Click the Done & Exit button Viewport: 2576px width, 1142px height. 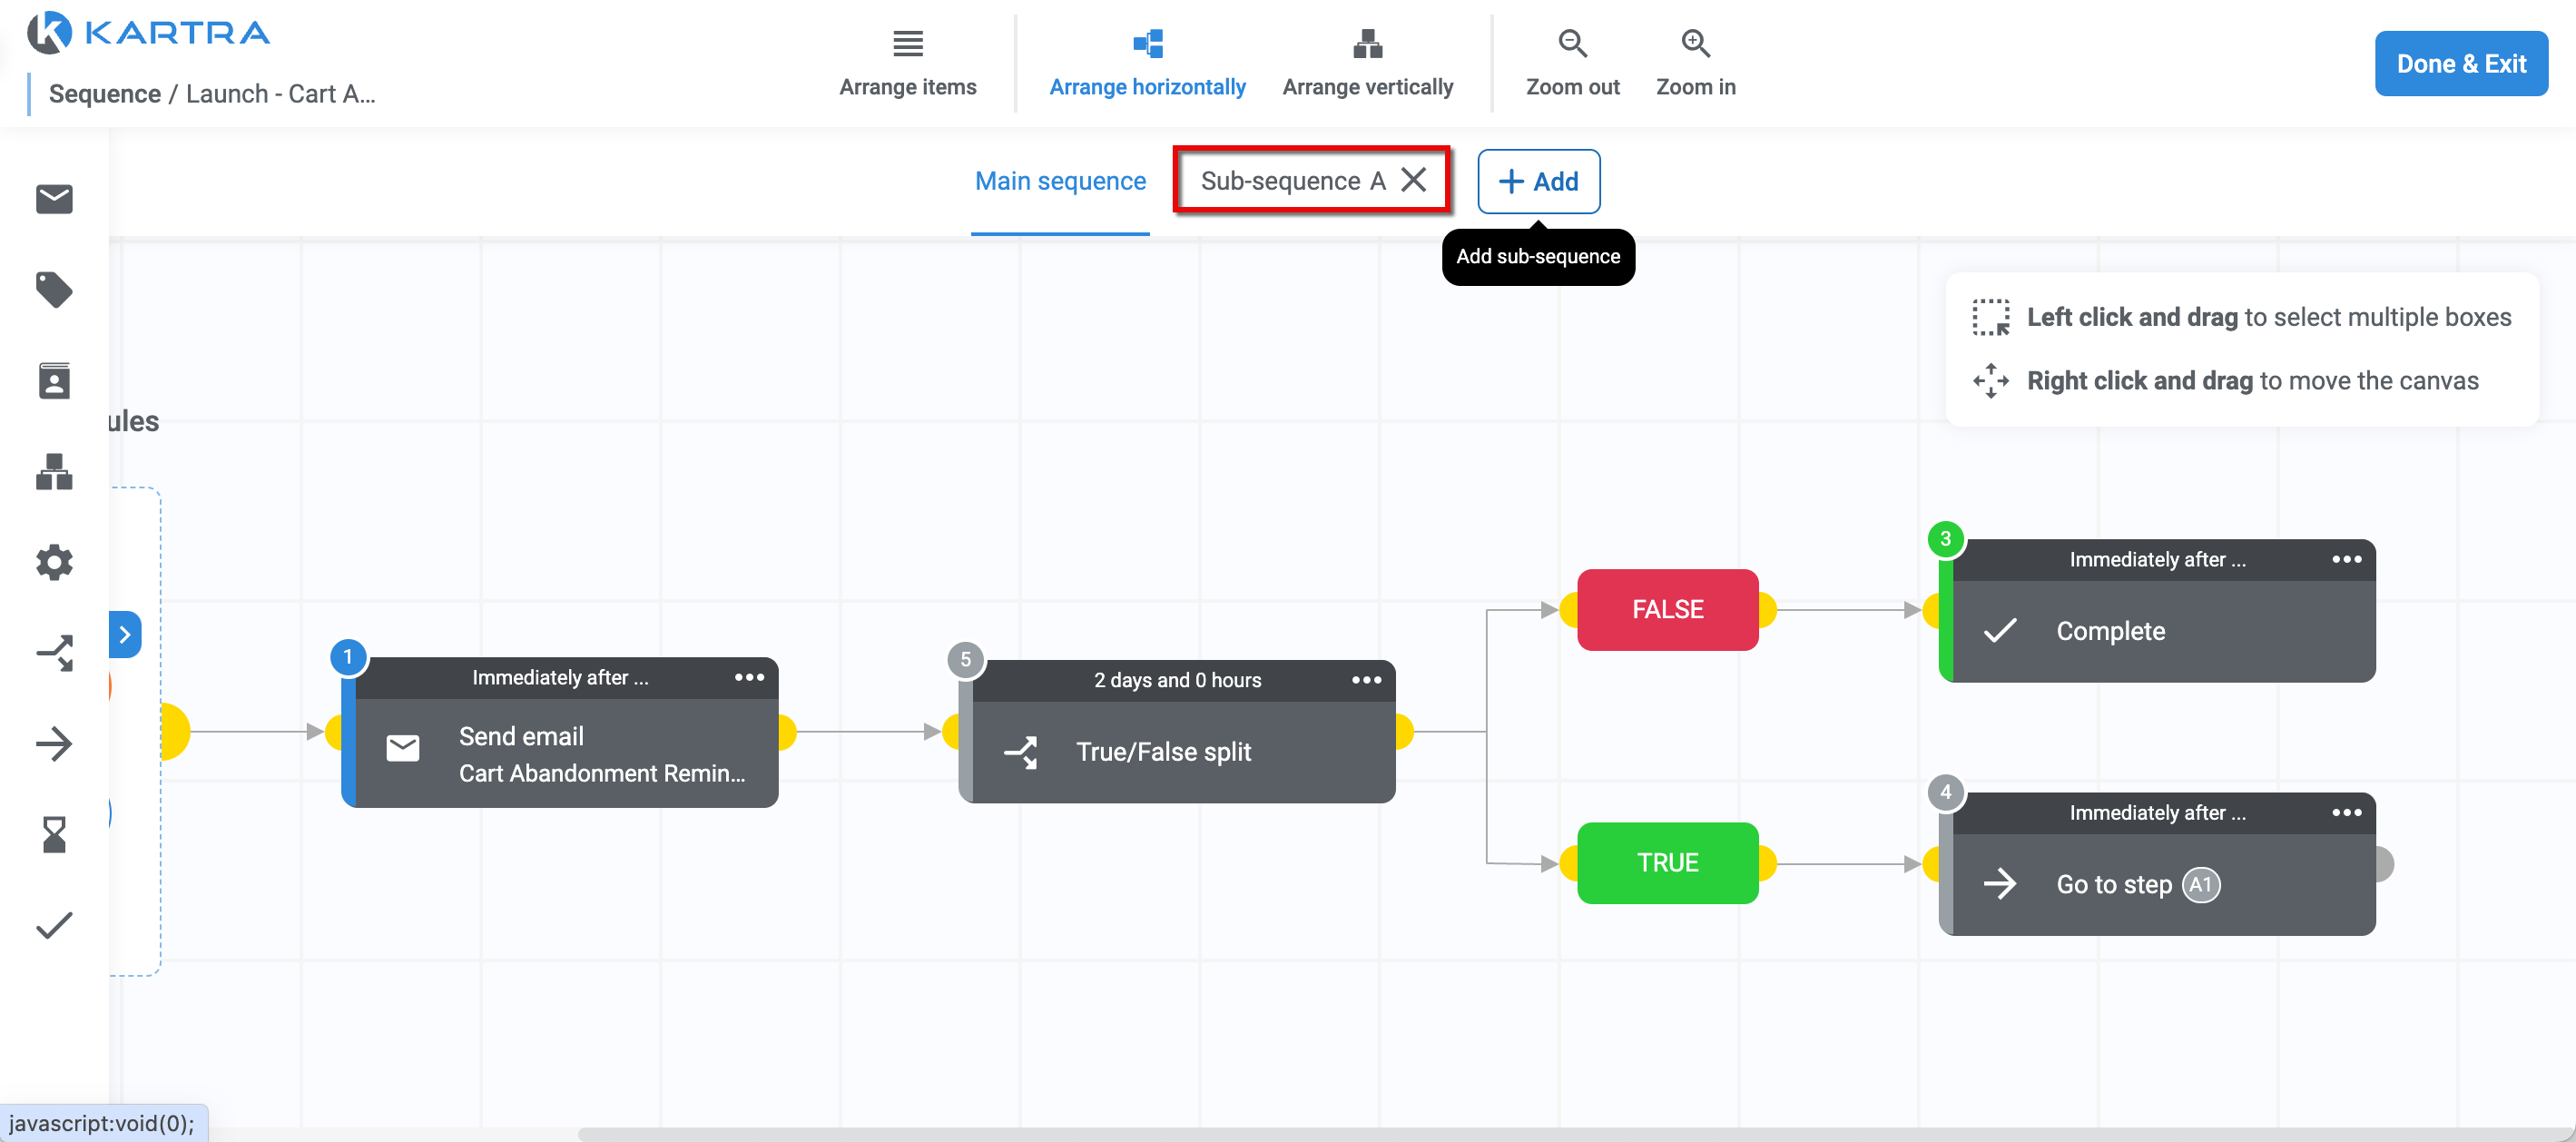pyautogui.click(x=2460, y=64)
